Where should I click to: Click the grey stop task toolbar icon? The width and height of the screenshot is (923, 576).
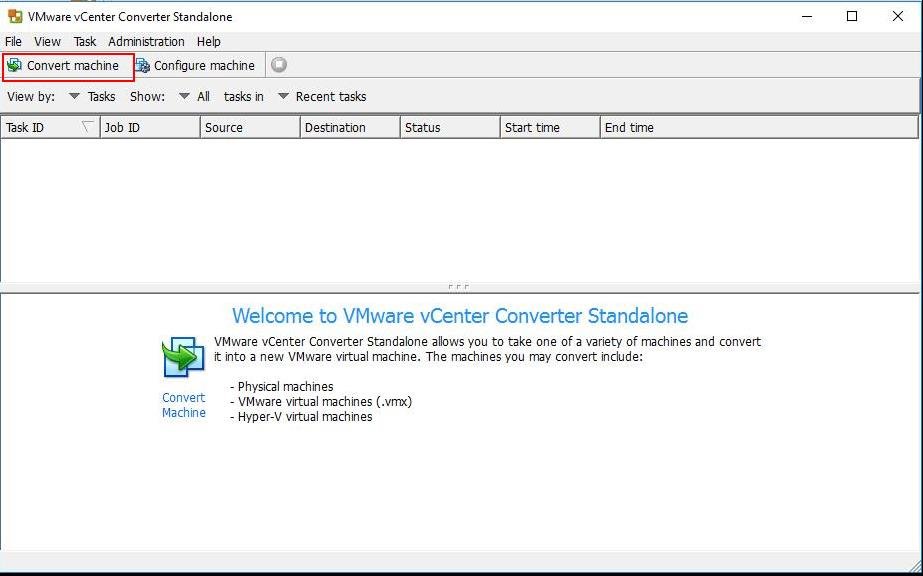tap(279, 65)
